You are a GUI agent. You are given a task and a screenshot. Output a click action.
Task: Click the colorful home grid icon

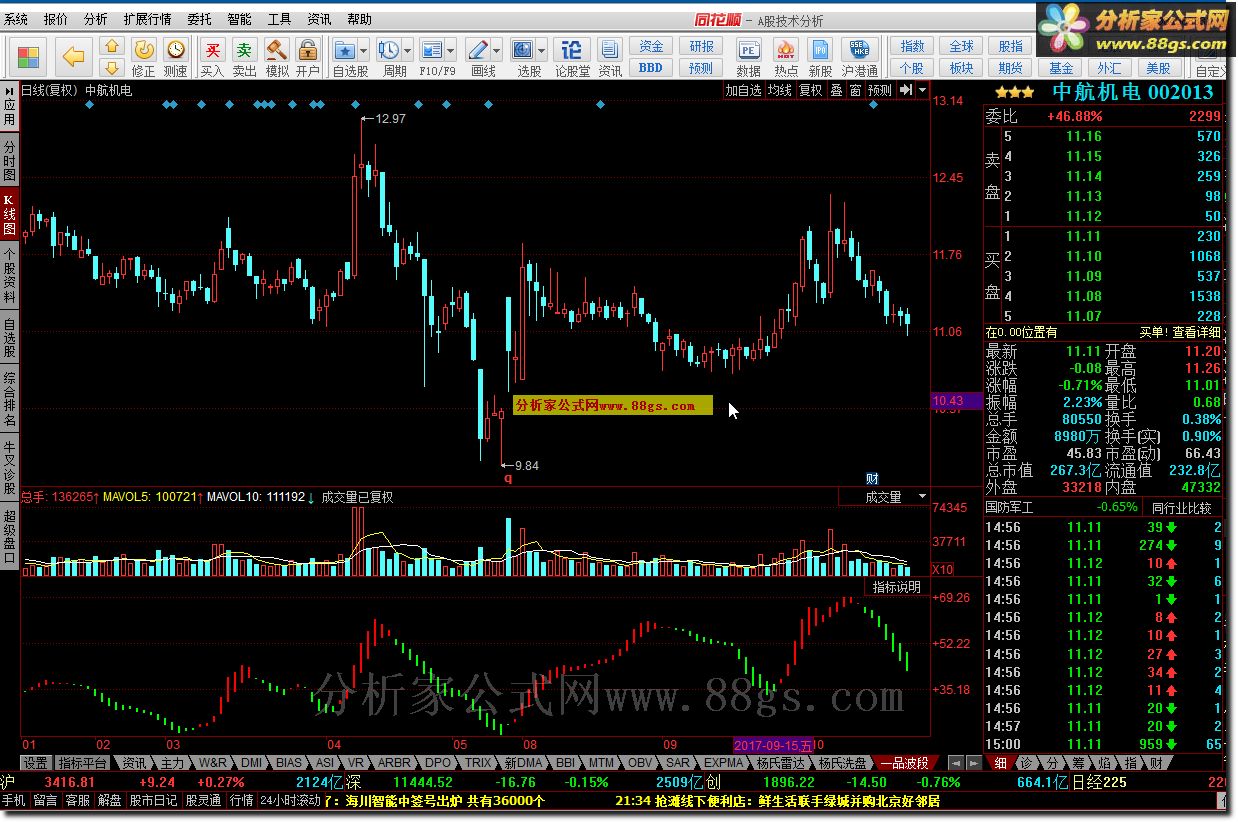click(x=29, y=57)
